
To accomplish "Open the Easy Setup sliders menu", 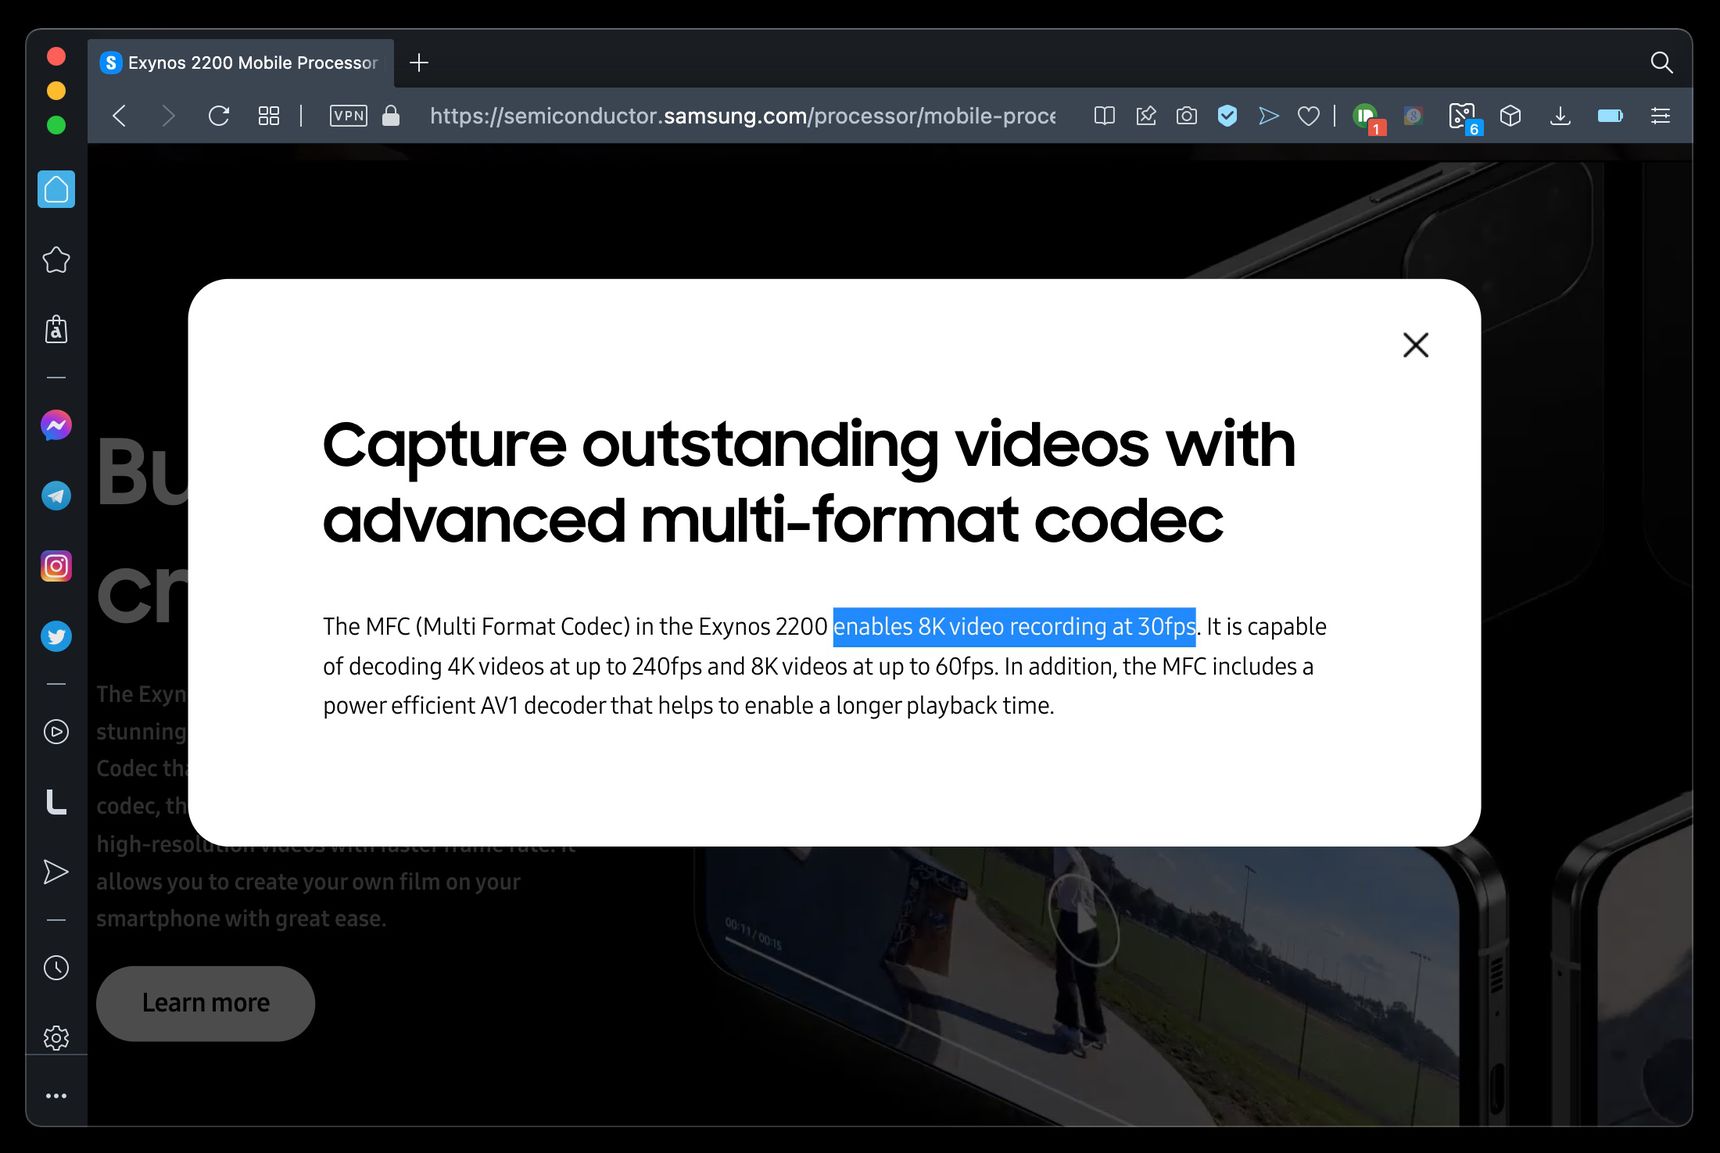I will (1660, 116).
